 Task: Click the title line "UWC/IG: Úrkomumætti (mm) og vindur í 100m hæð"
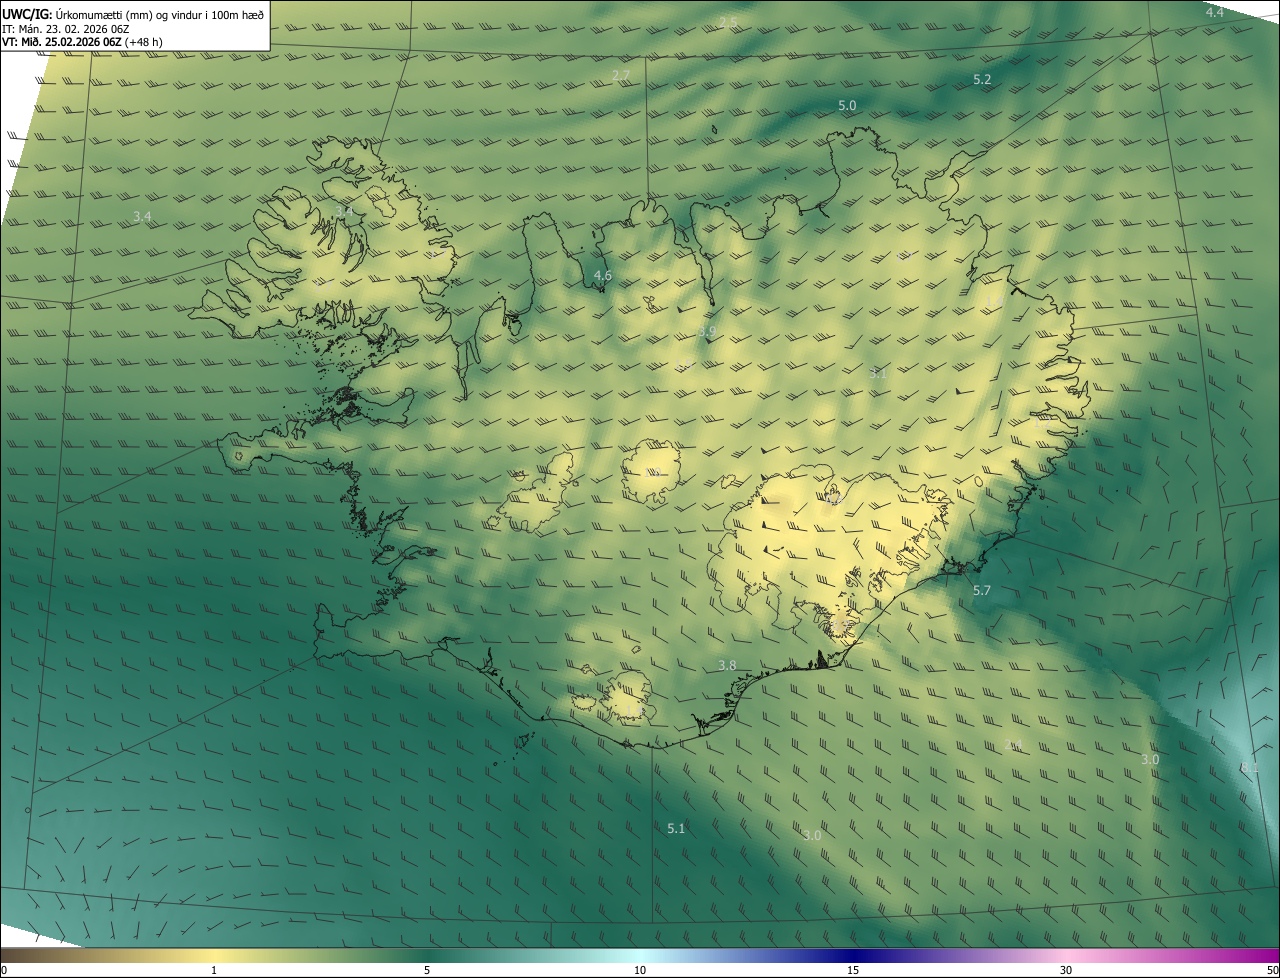coord(133,14)
